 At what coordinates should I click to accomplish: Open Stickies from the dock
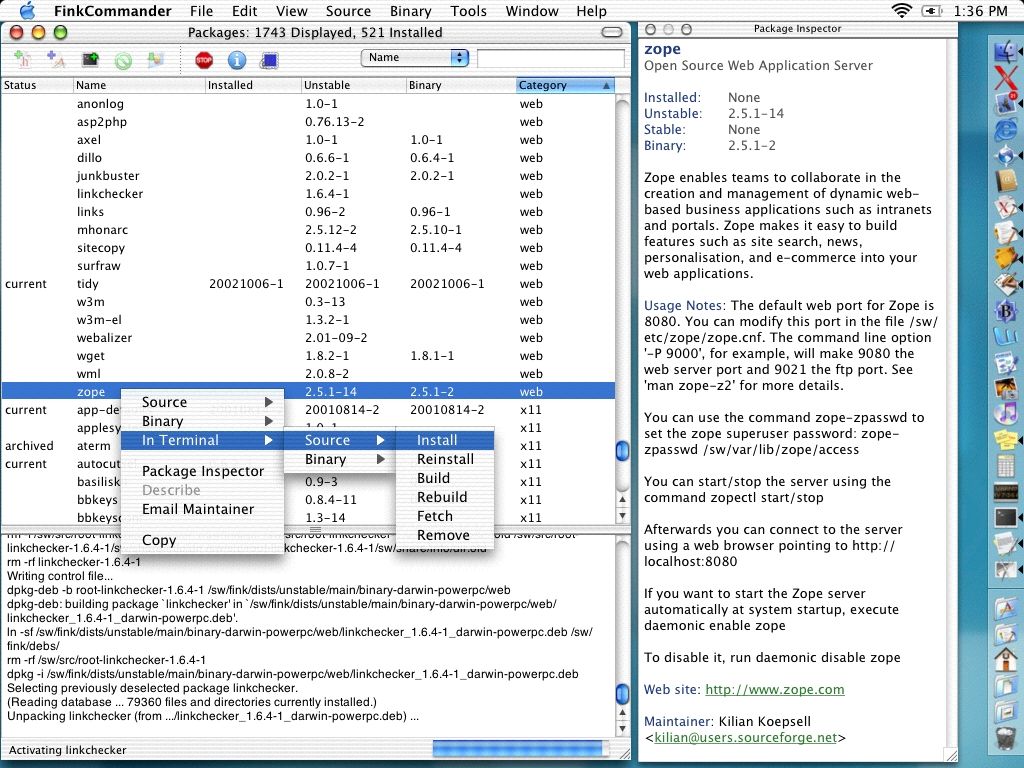[x=1006, y=439]
